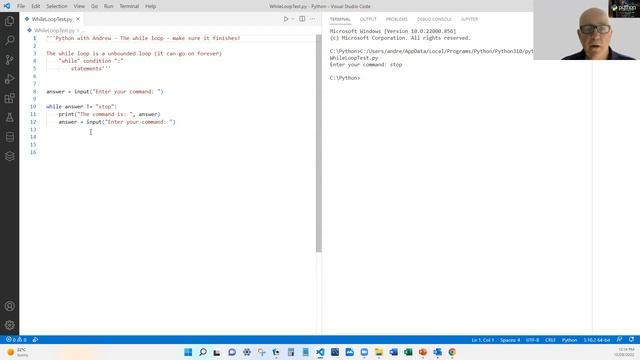Click Ln 1, Col 1 in status bar

(x=482, y=340)
